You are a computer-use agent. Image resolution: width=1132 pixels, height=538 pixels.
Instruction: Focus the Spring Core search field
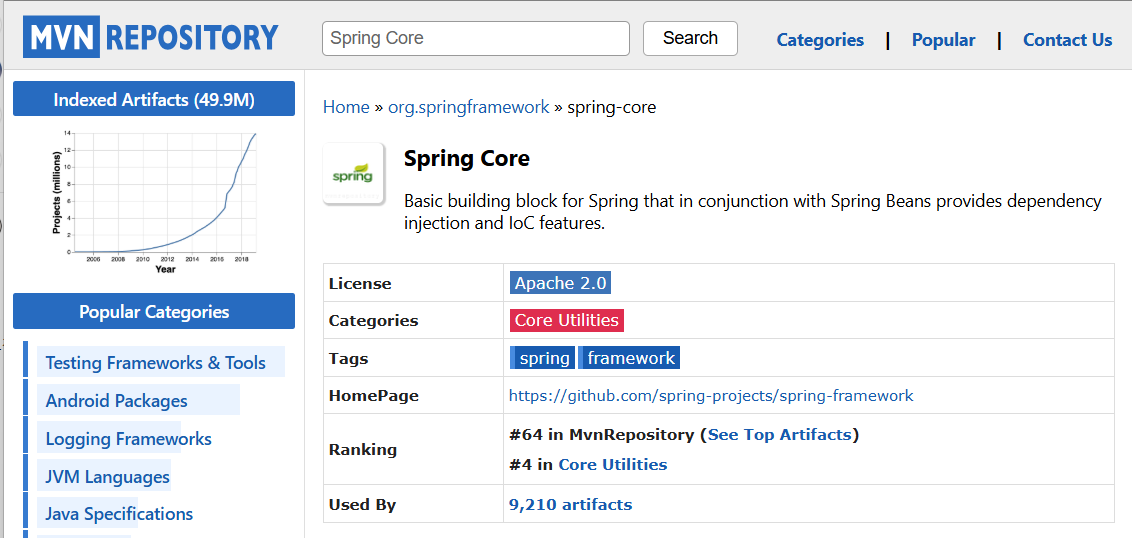(x=475, y=38)
